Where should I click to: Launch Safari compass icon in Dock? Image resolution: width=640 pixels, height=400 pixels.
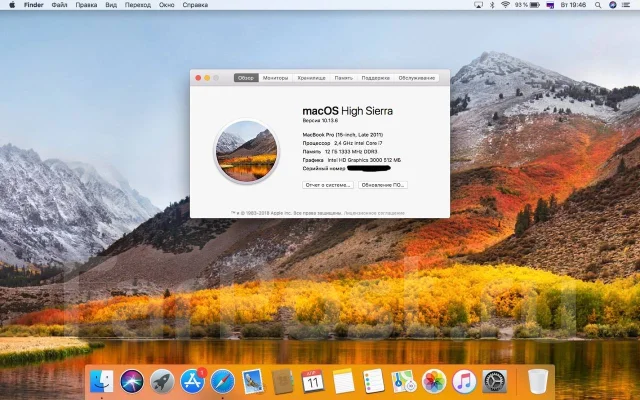point(222,381)
